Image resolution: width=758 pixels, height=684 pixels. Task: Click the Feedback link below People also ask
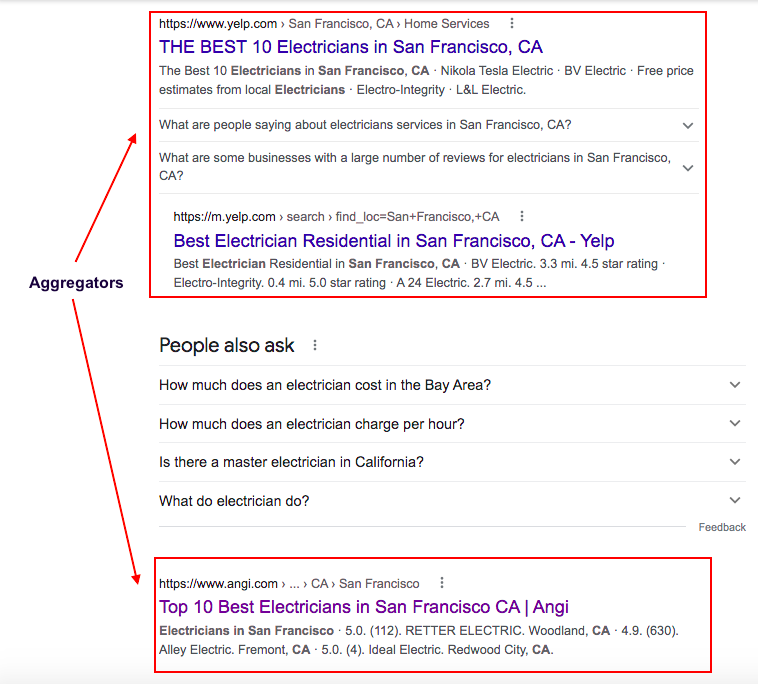click(722, 527)
